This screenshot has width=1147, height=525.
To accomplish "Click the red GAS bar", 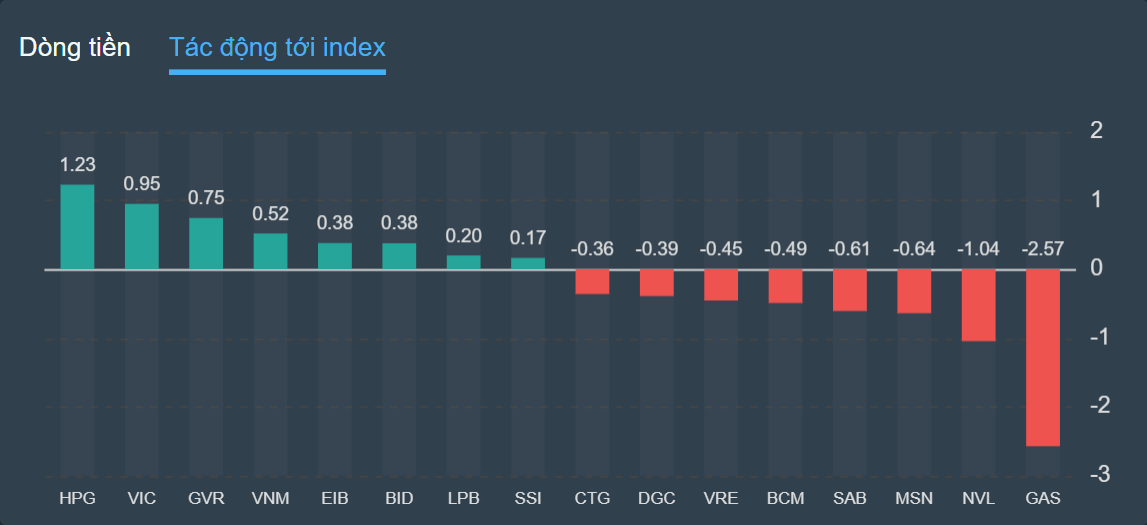I will pyautogui.click(x=1043, y=357).
